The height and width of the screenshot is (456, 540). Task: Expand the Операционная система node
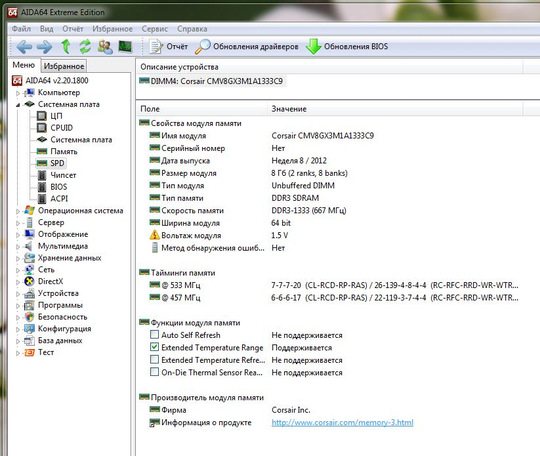pos(18,211)
